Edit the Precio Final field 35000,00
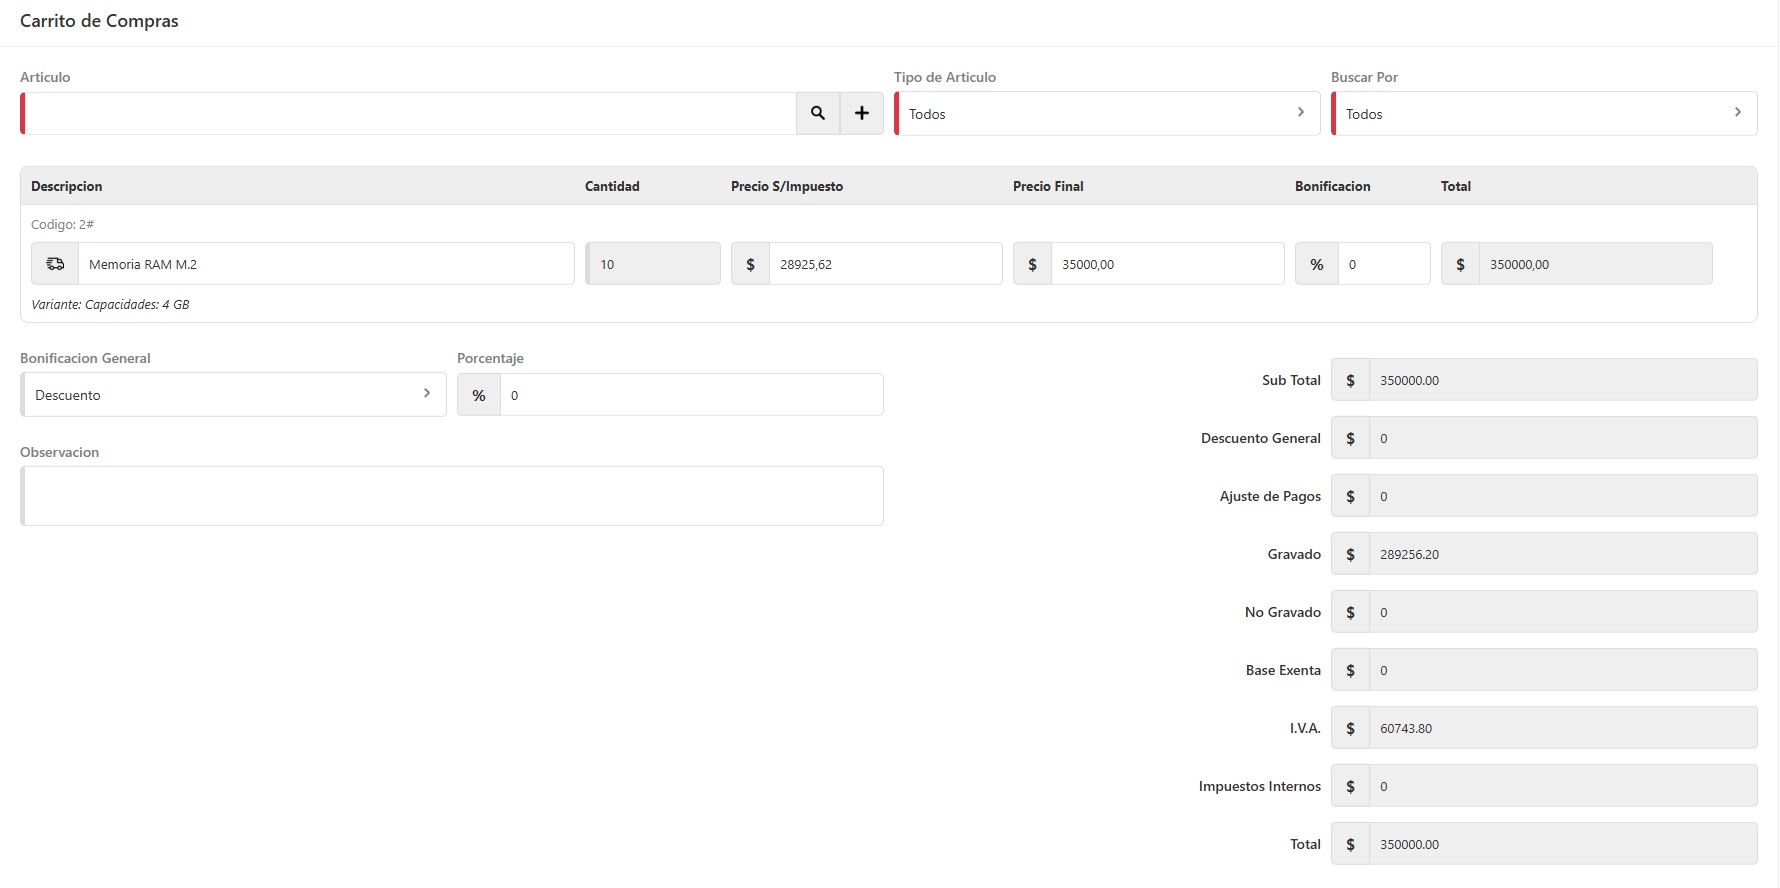1780x888 pixels. 1167,264
